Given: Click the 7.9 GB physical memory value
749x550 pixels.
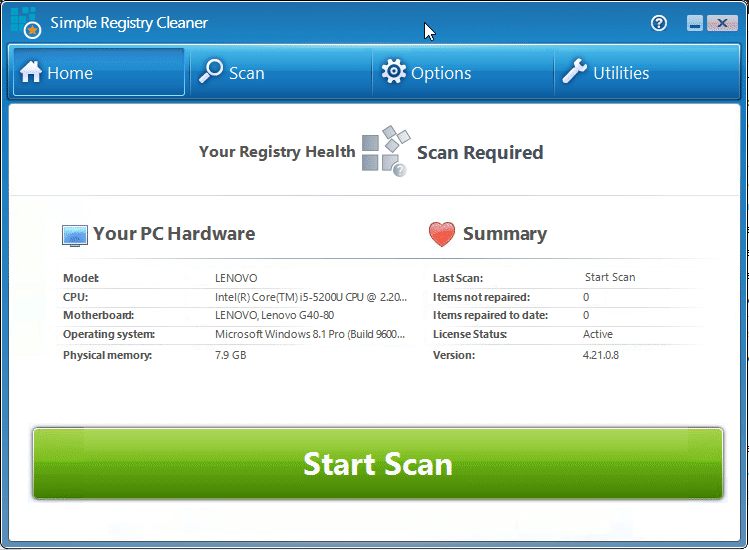Looking at the screenshot, I should 230,355.
